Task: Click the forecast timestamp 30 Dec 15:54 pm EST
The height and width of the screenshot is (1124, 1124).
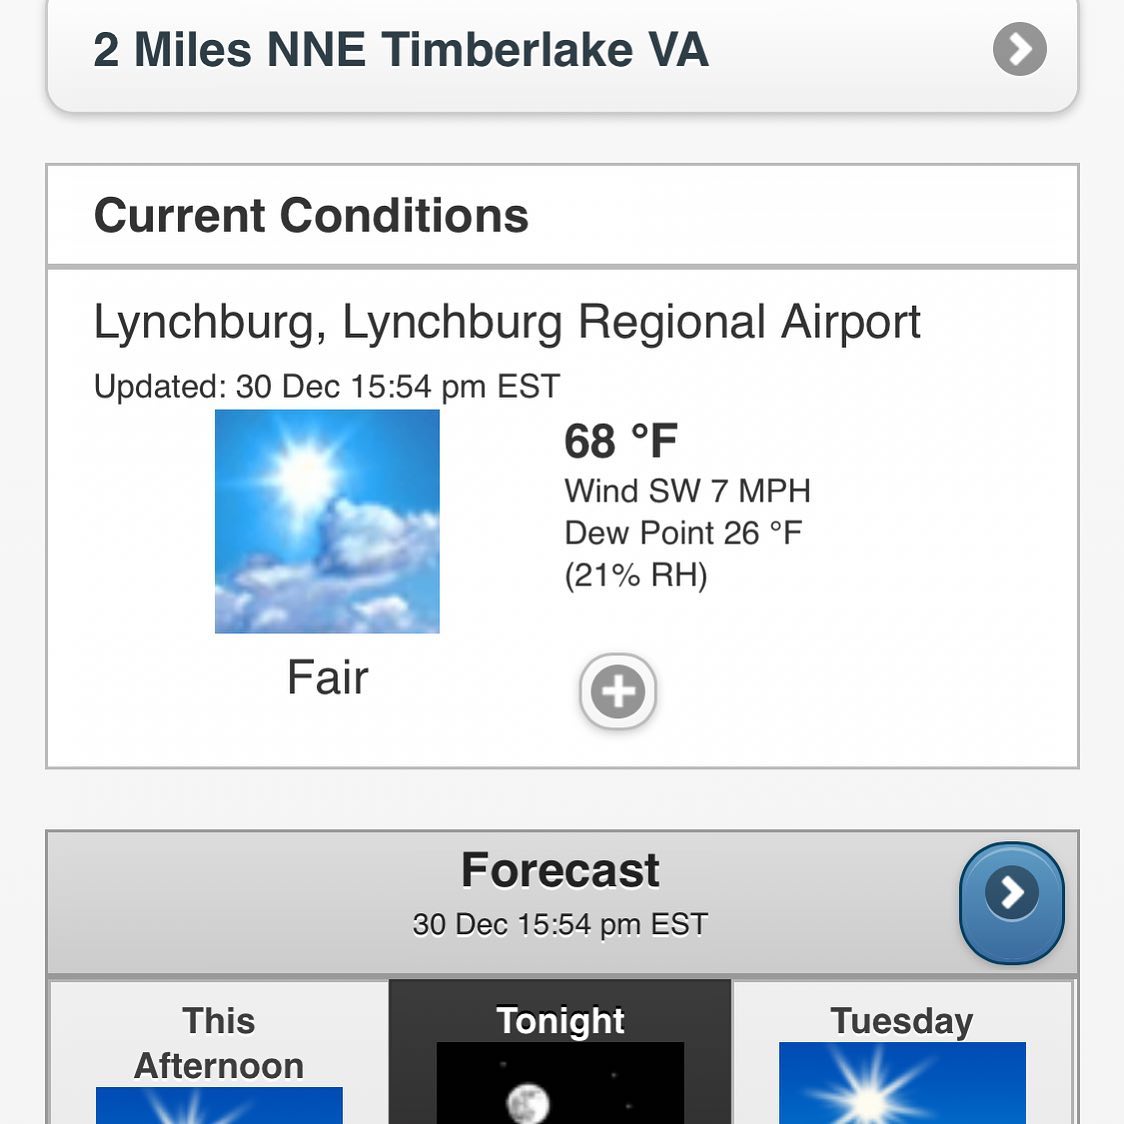Action: click(x=560, y=924)
